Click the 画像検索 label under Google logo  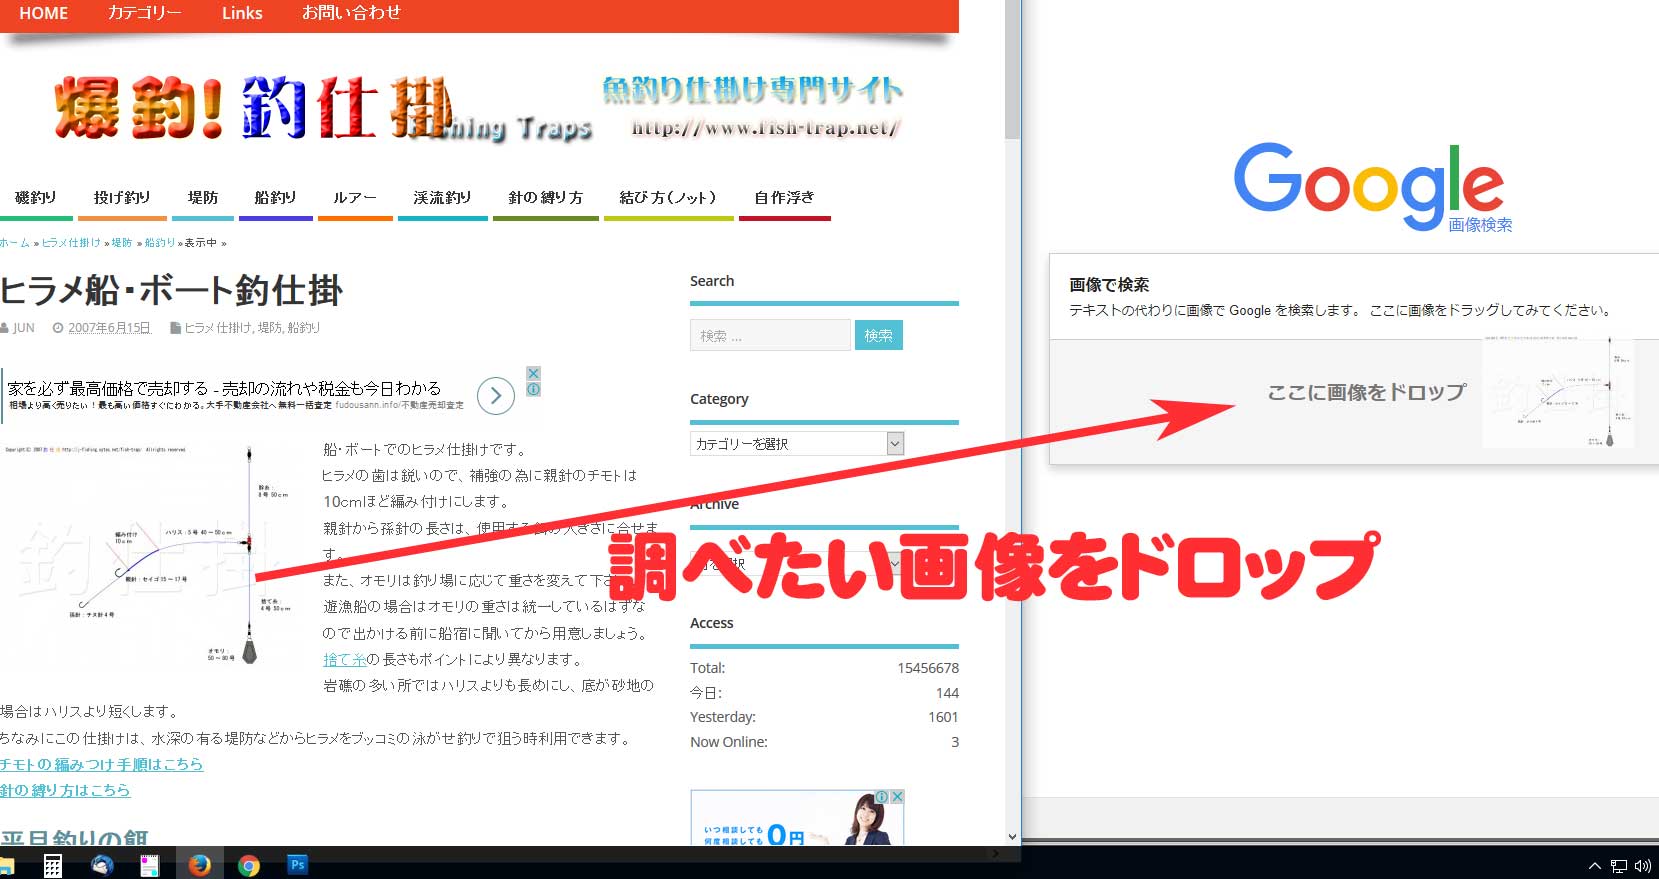coord(1480,225)
